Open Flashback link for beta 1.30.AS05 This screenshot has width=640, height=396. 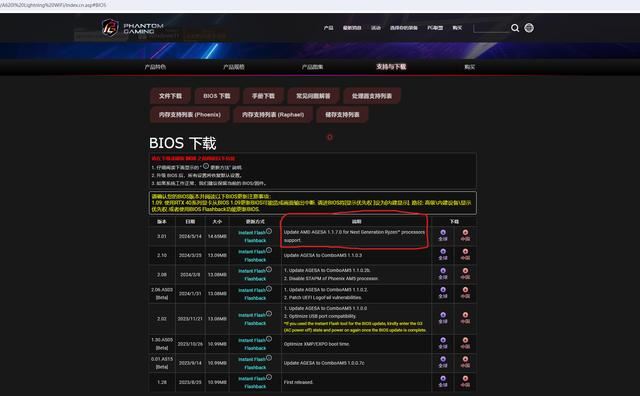(x=255, y=348)
